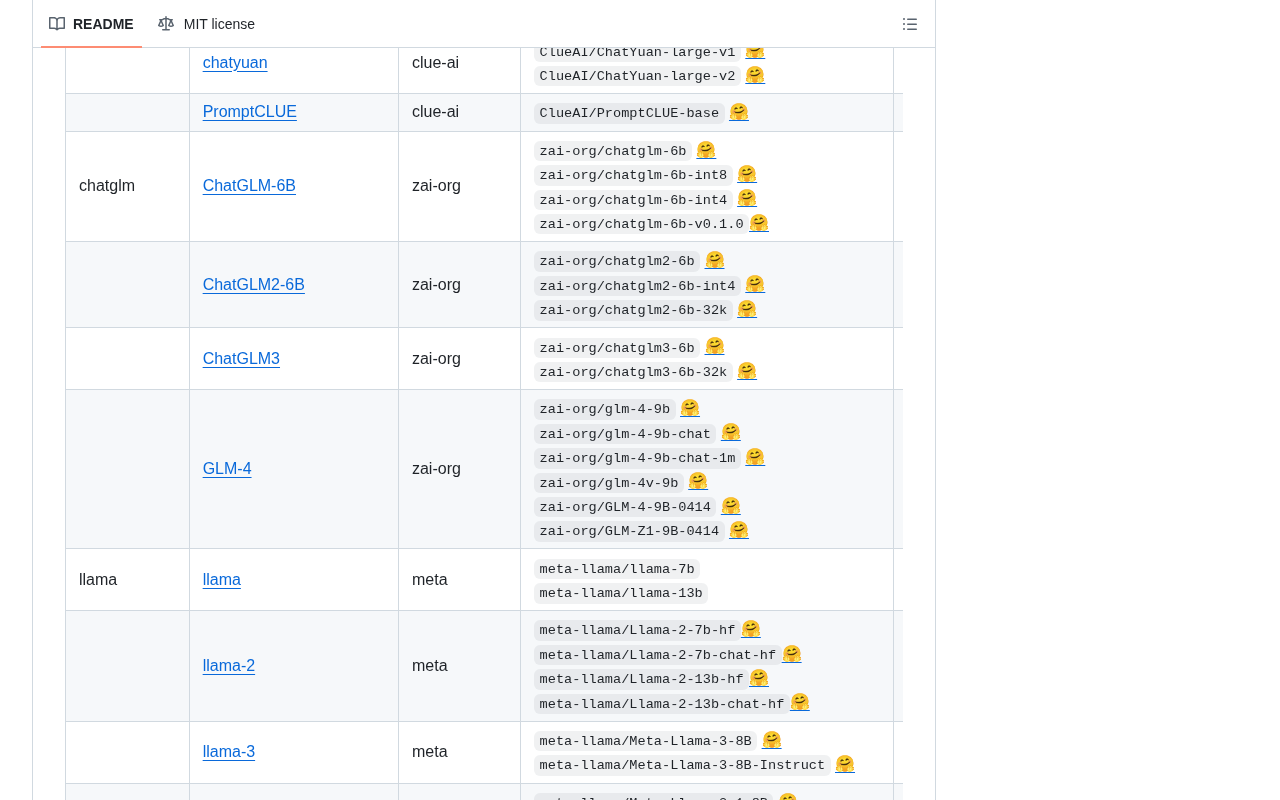Open Hugging Face icon for zai-org/chatglm-6b-int4
Screen dimensions: 1280x800
coord(747,198)
